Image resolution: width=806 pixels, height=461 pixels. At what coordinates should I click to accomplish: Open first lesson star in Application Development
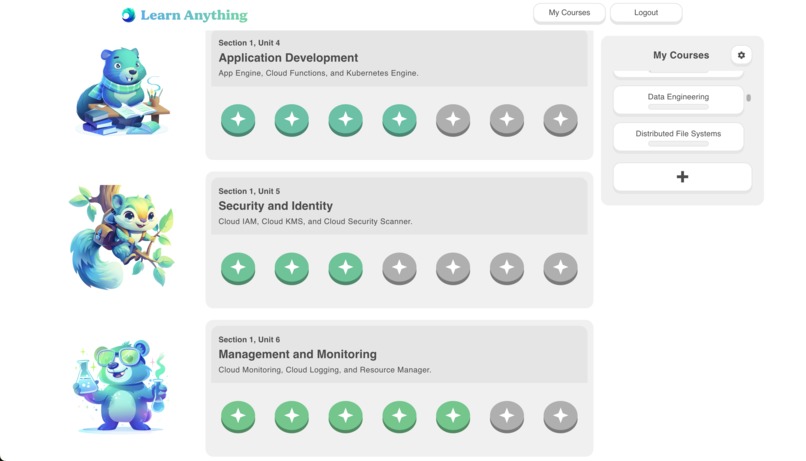[x=238, y=120]
